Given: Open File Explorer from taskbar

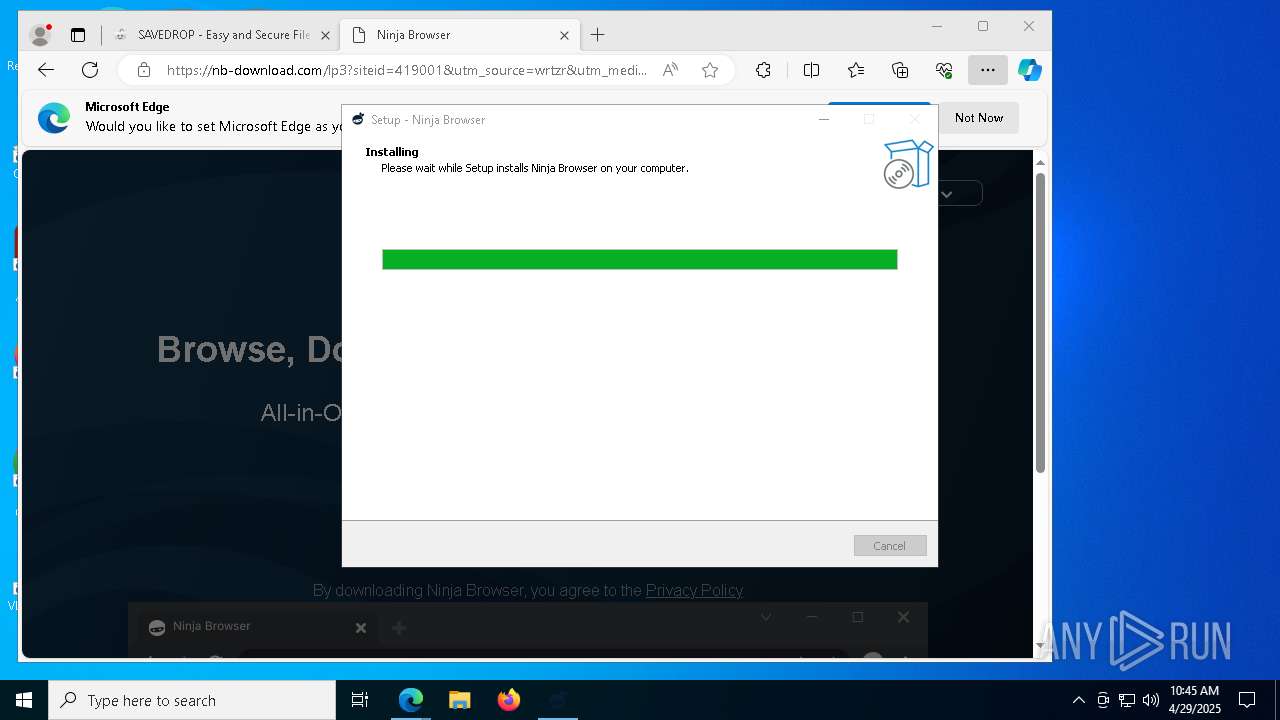Looking at the screenshot, I should [x=460, y=700].
